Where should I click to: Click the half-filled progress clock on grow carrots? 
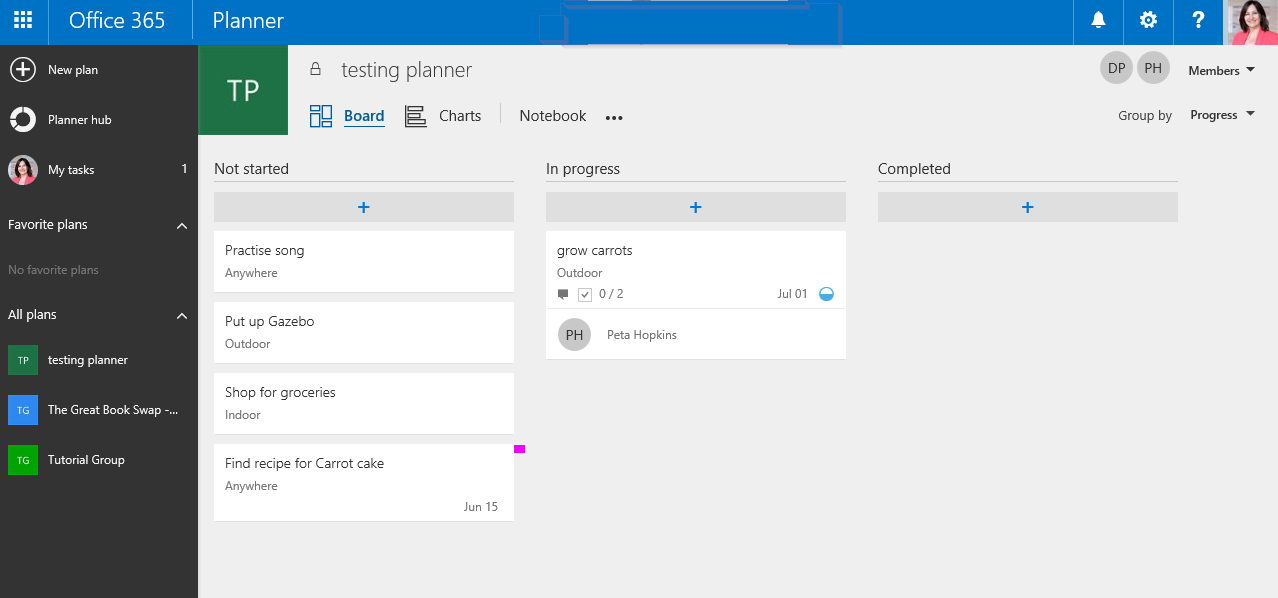826,293
